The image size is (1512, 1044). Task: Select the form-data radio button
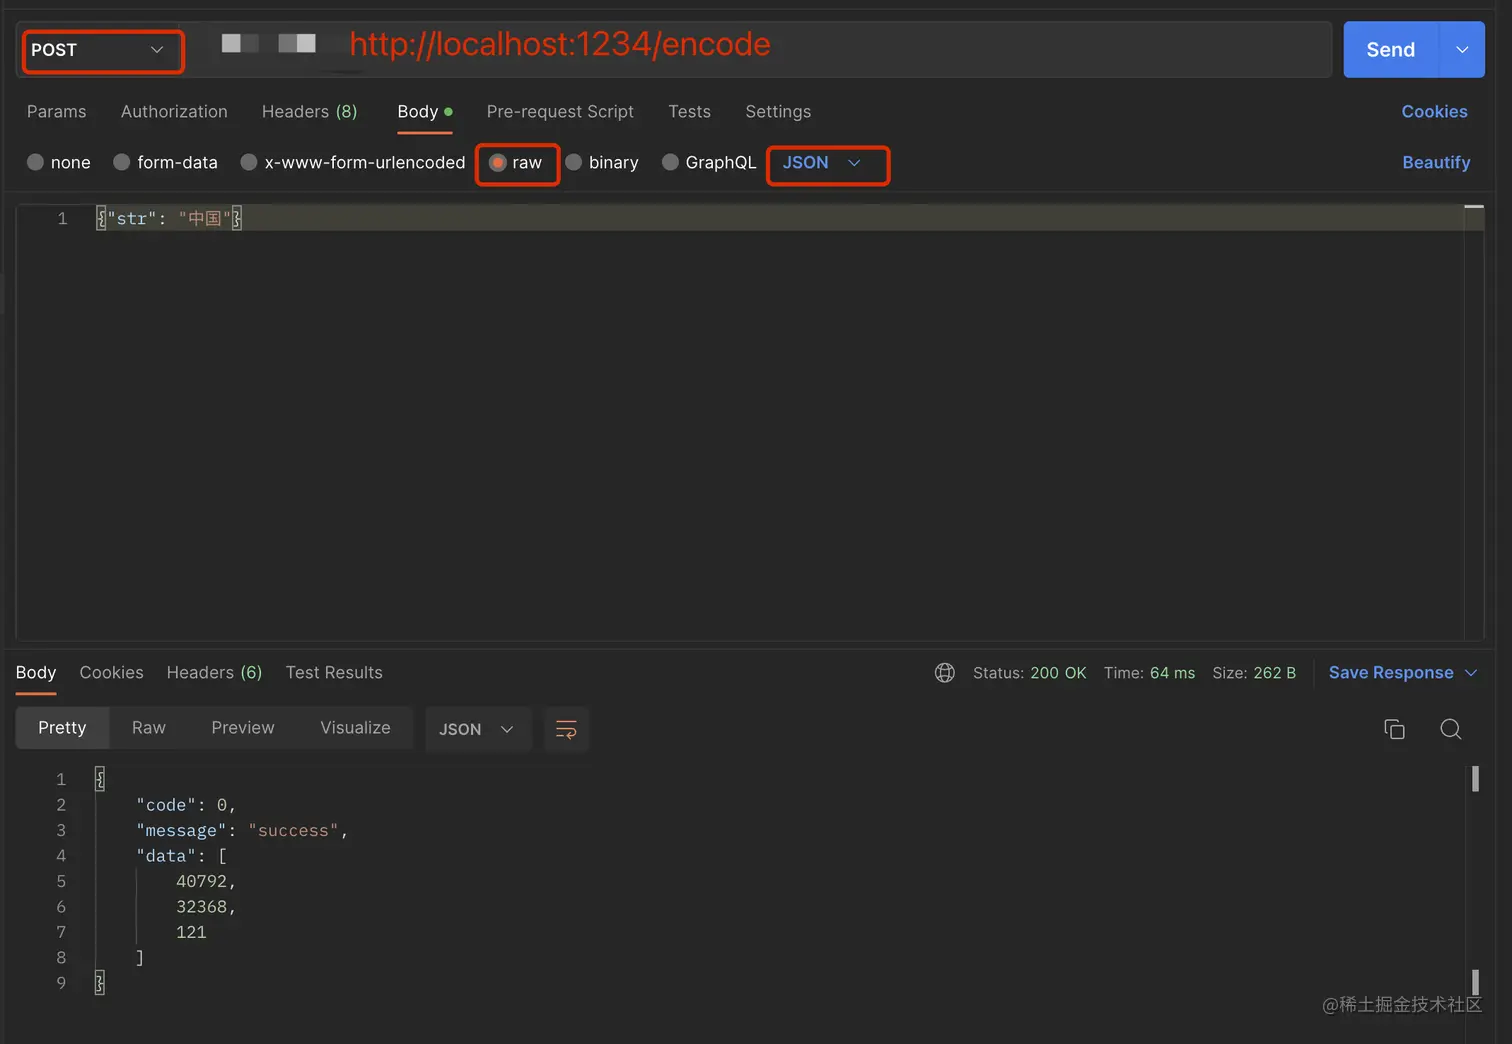click(122, 162)
